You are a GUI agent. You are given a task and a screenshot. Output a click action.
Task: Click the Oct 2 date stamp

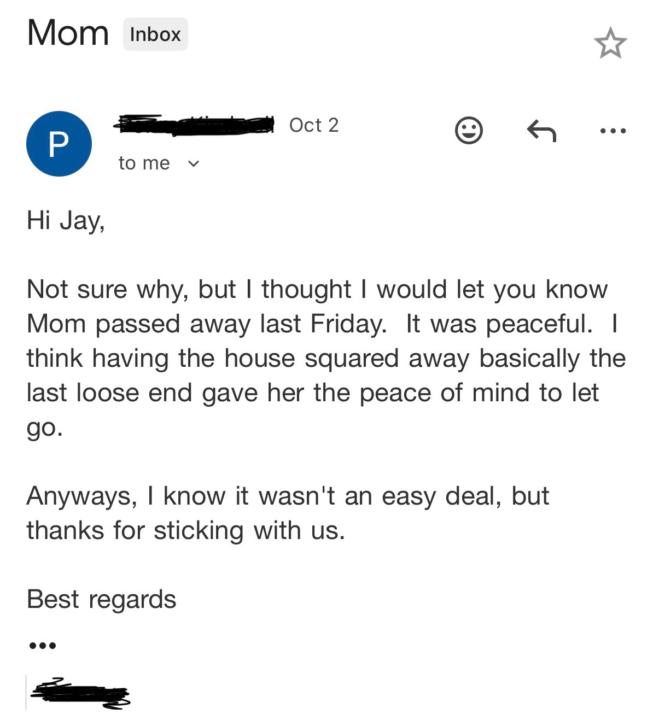click(314, 125)
